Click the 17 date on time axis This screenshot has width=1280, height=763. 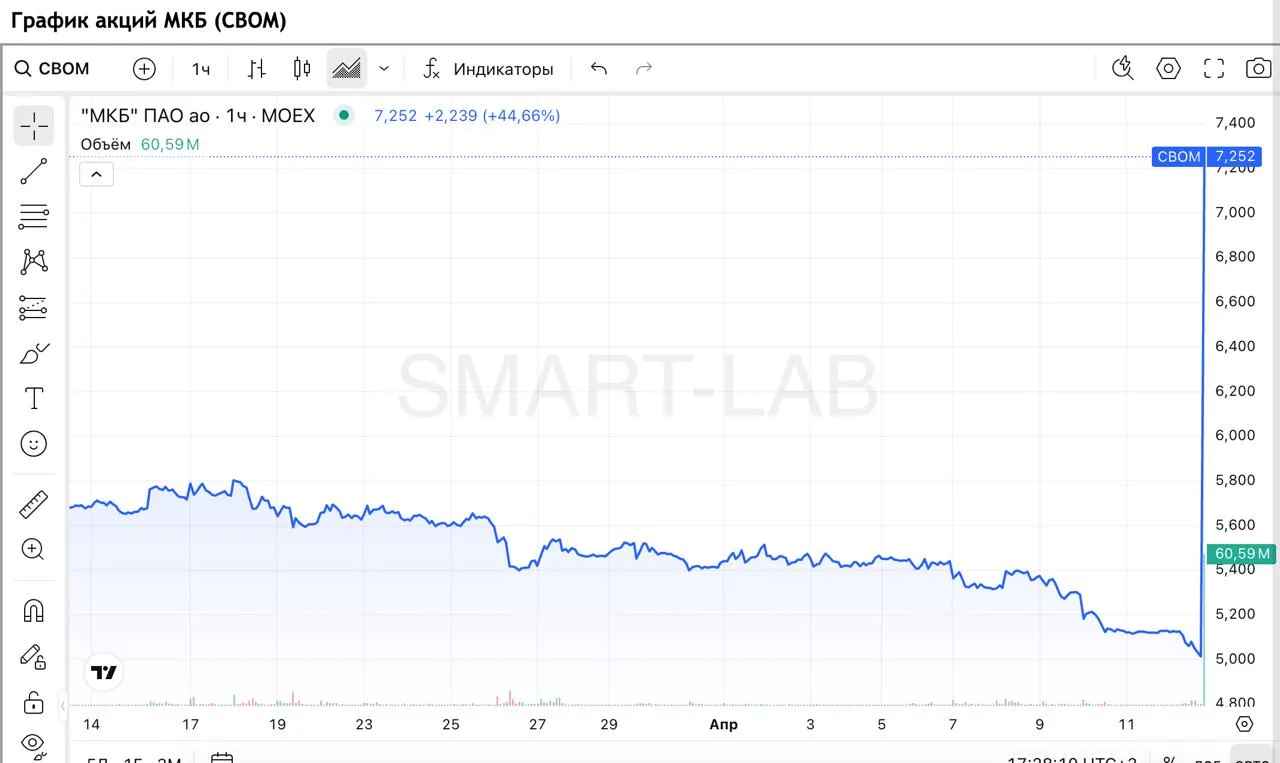(190, 725)
